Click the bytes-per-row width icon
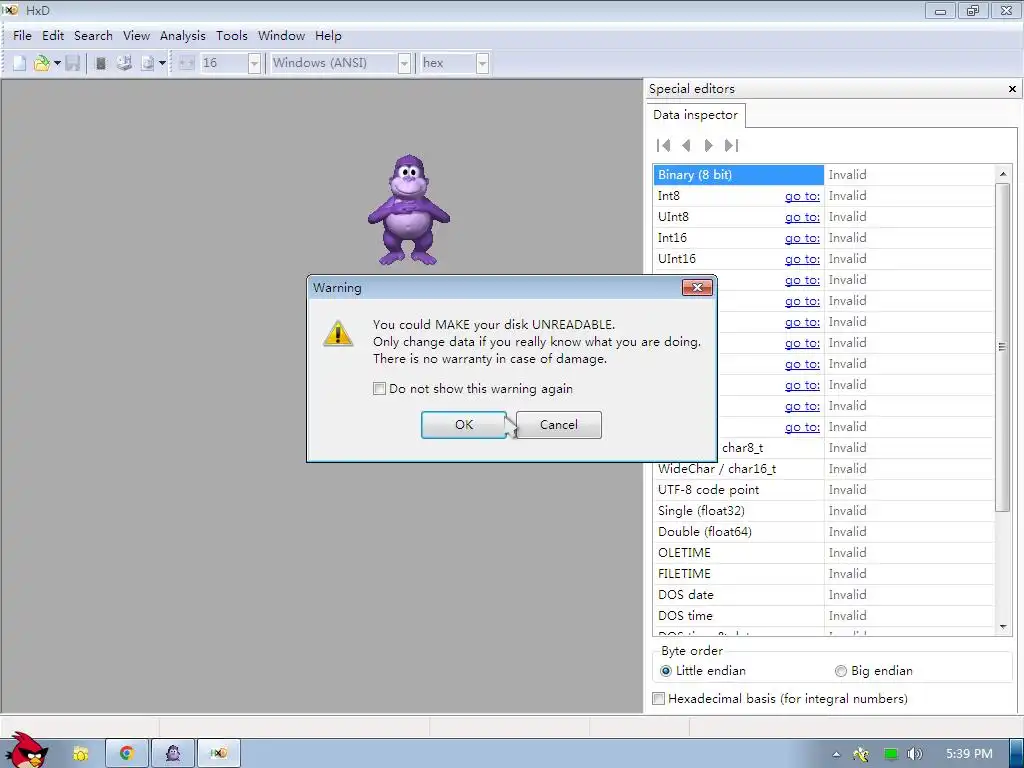This screenshot has width=1024, height=768. point(186,63)
